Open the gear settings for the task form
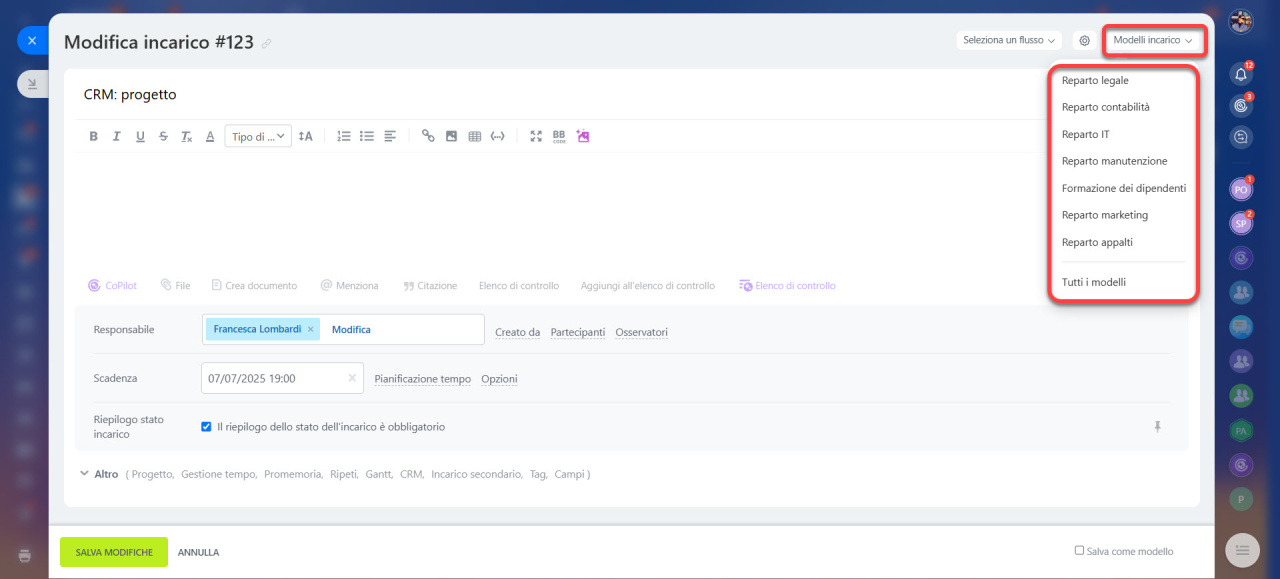Screen dimensions: 1280x579 tap(1084, 41)
